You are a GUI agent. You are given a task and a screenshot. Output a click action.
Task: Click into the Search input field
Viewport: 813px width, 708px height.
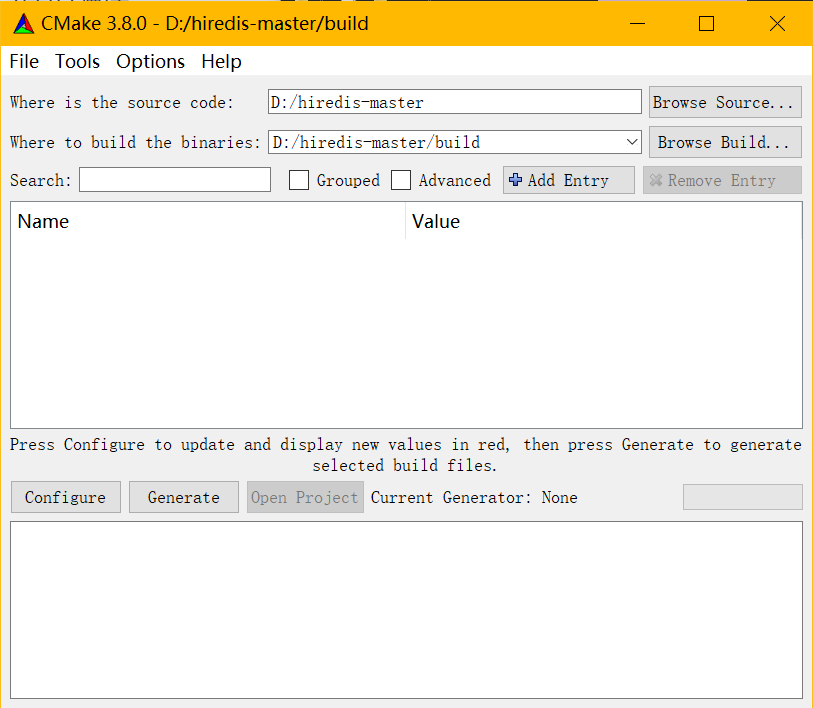(x=175, y=180)
